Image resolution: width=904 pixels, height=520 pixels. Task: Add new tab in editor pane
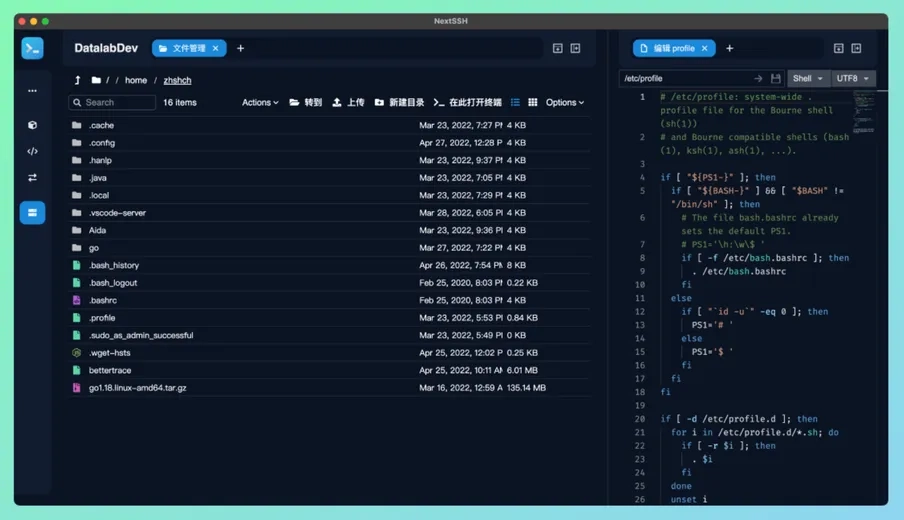click(729, 48)
